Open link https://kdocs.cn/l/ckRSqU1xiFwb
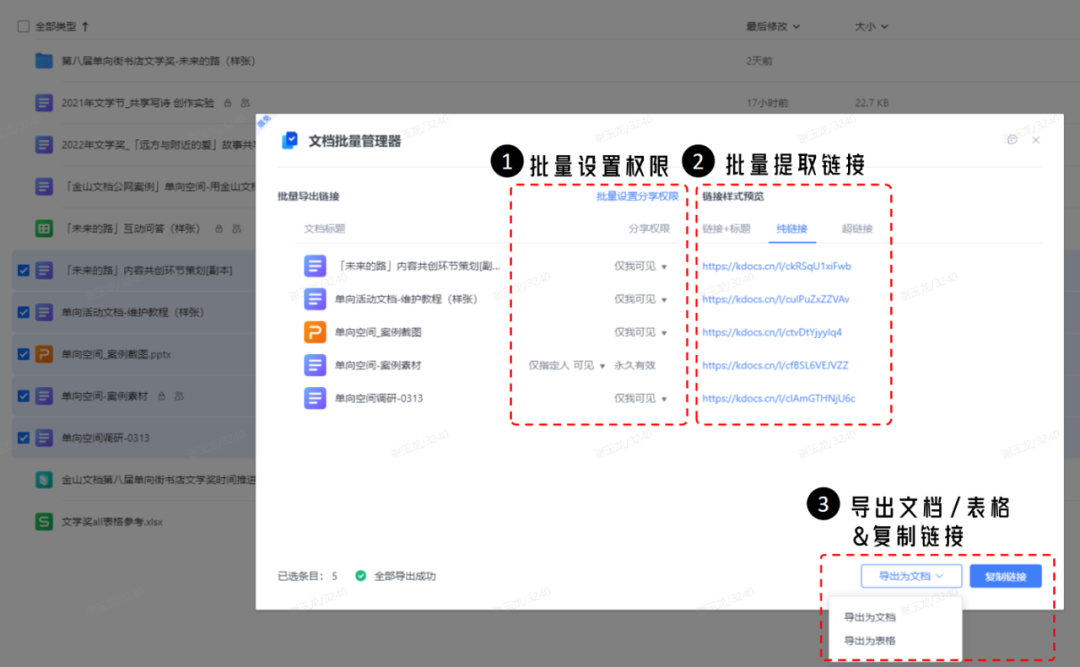 coord(777,266)
